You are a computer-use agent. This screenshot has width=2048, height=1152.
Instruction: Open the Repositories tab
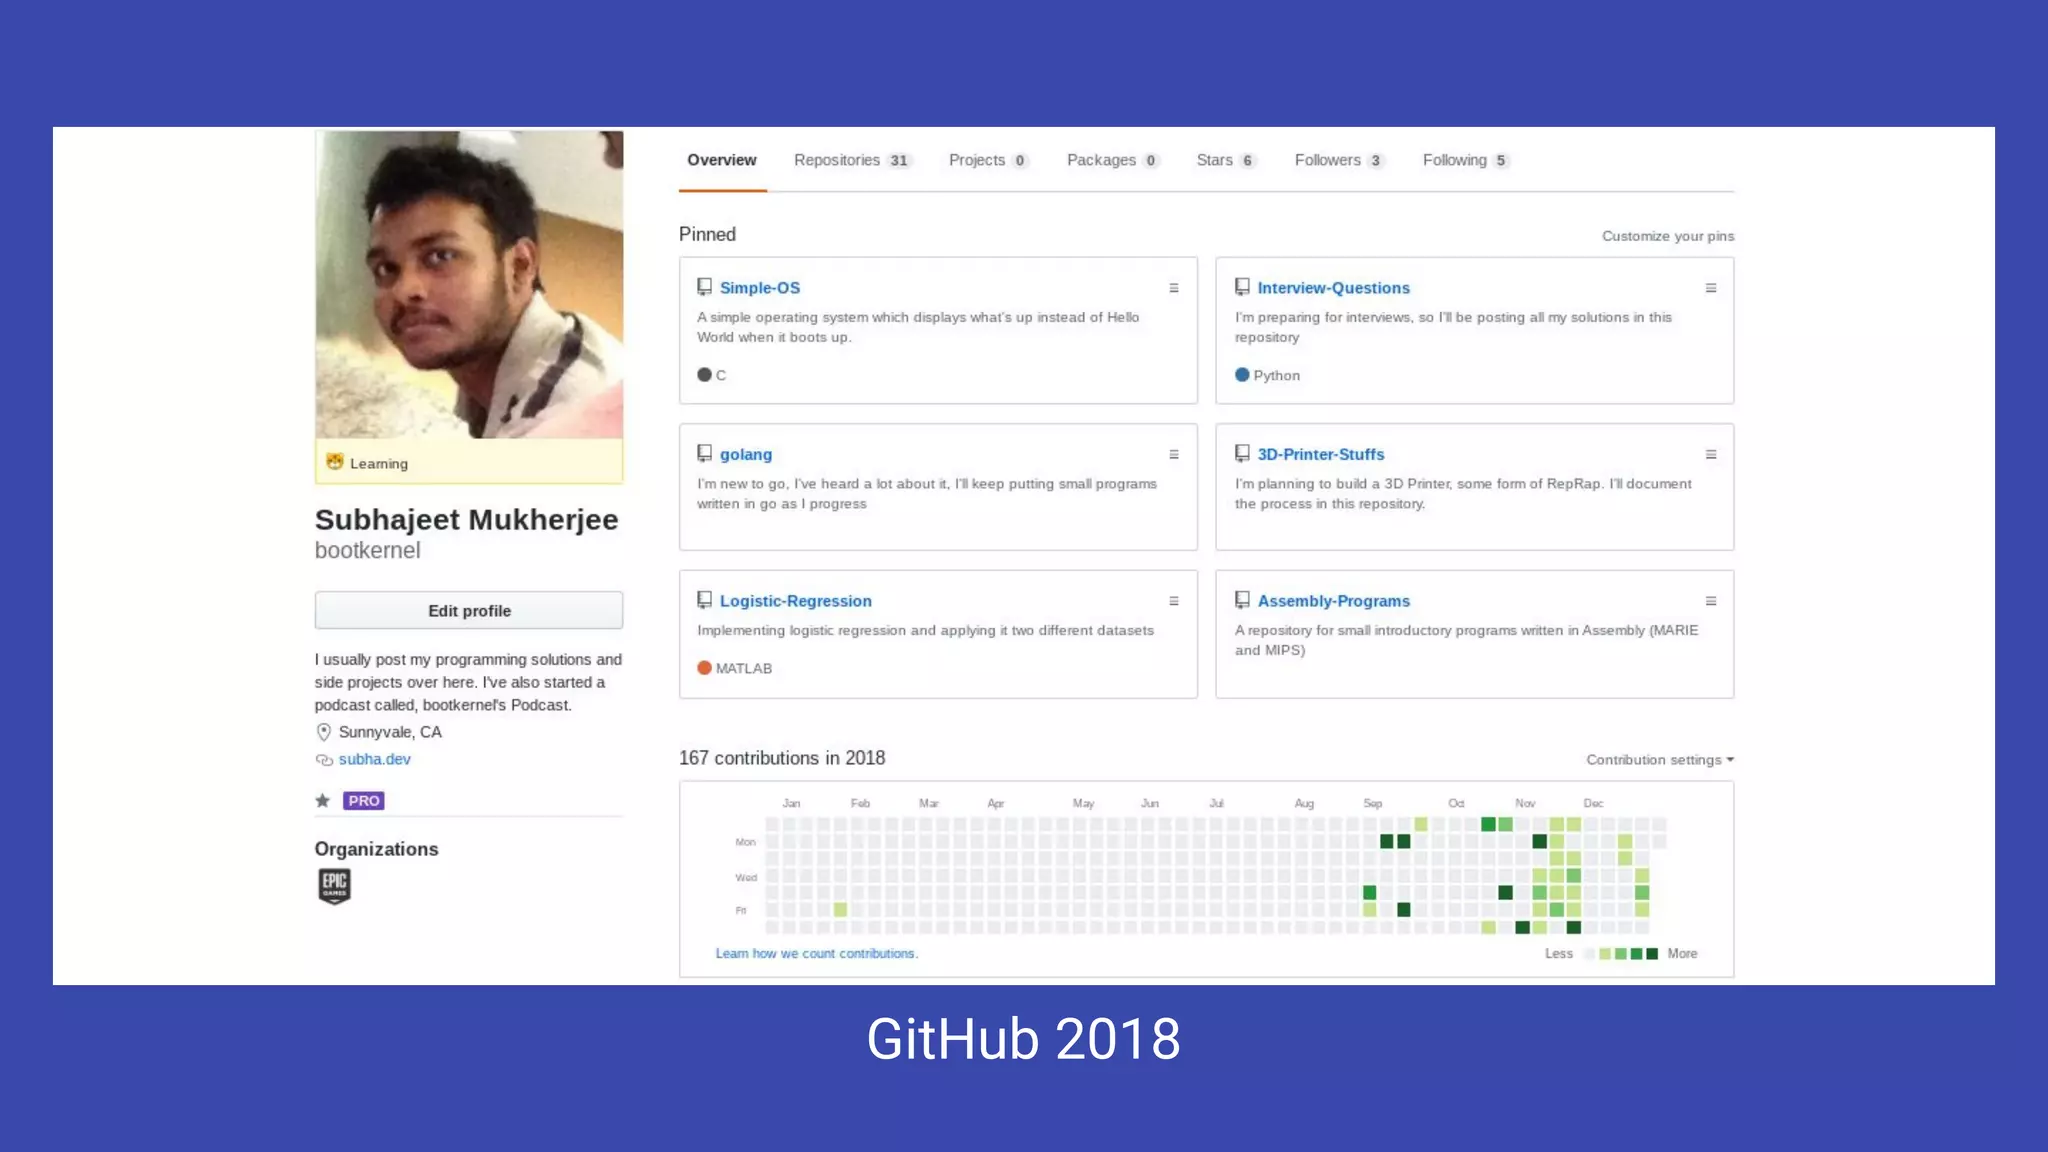click(853, 160)
